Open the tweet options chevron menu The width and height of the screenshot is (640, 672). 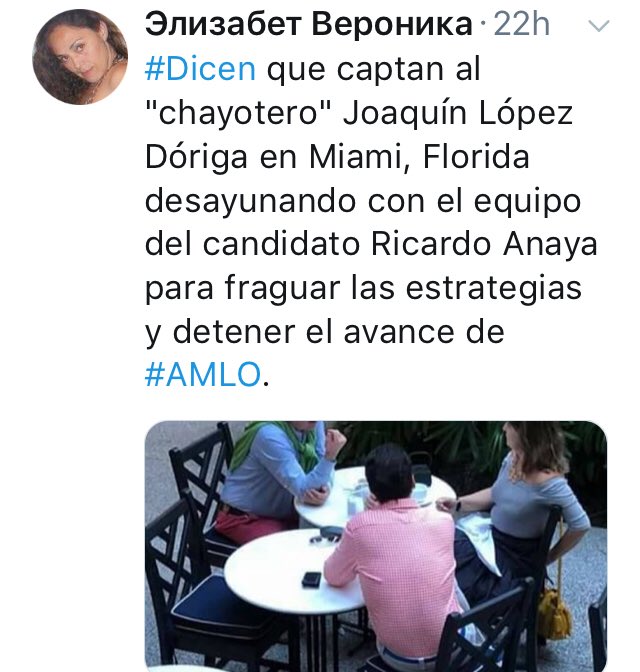point(599,26)
